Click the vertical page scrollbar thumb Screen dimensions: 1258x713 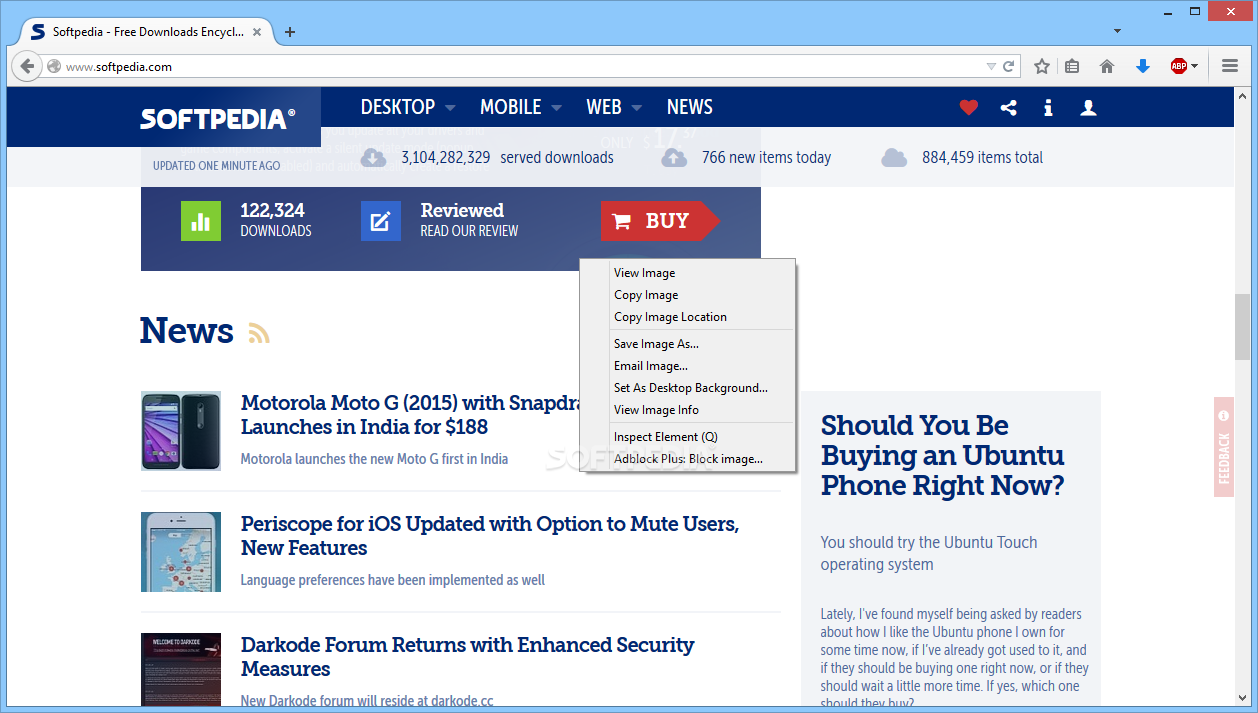click(x=1242, y=327)
